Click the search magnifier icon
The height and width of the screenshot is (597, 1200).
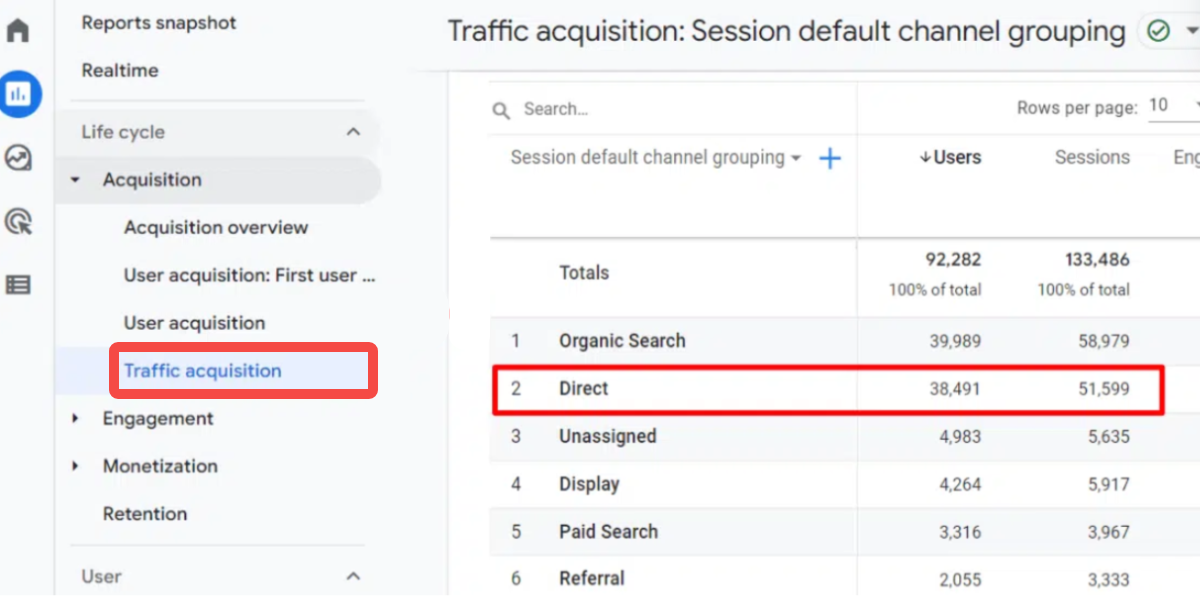coord(501,110)
